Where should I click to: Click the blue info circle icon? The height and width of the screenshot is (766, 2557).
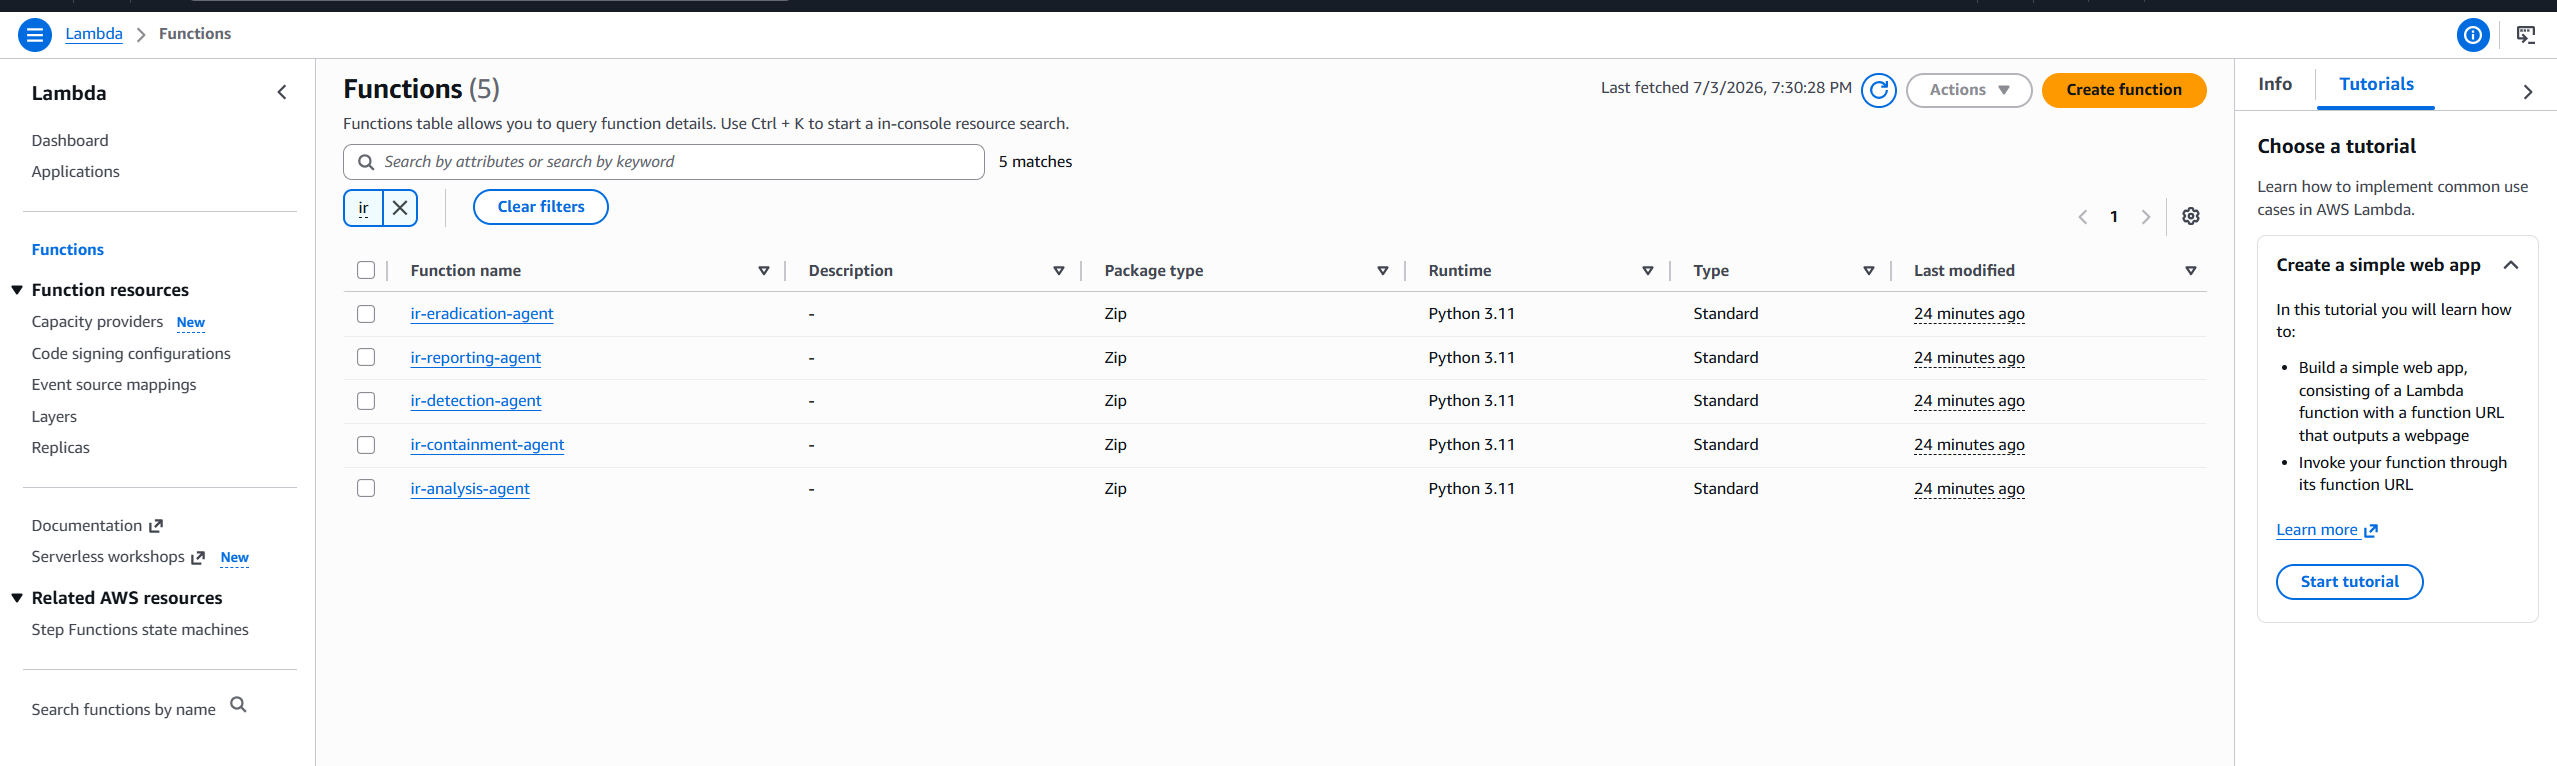tap(2473, 35)
